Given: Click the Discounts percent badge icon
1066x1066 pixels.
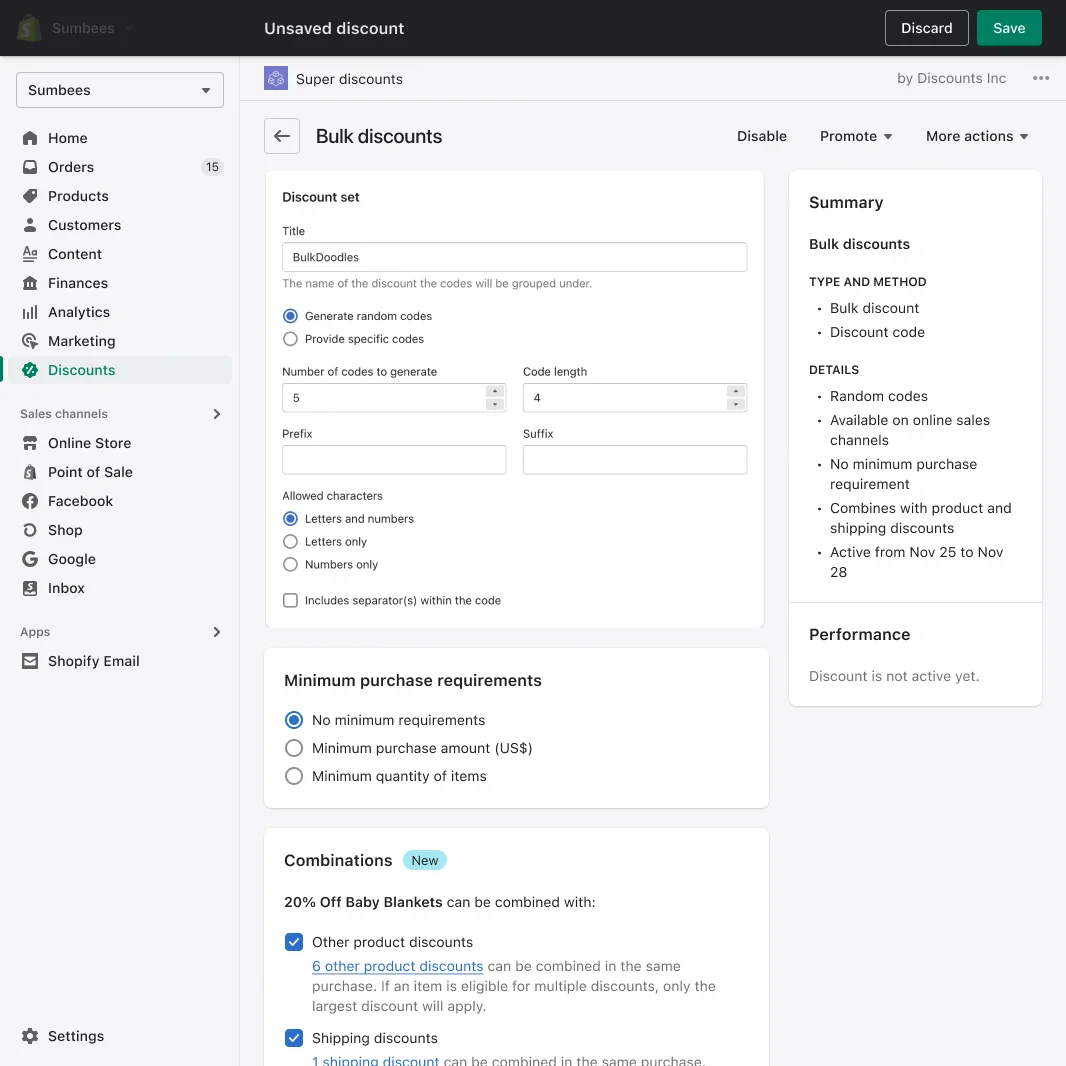Looking at the screenshot, I should (30, 370).
